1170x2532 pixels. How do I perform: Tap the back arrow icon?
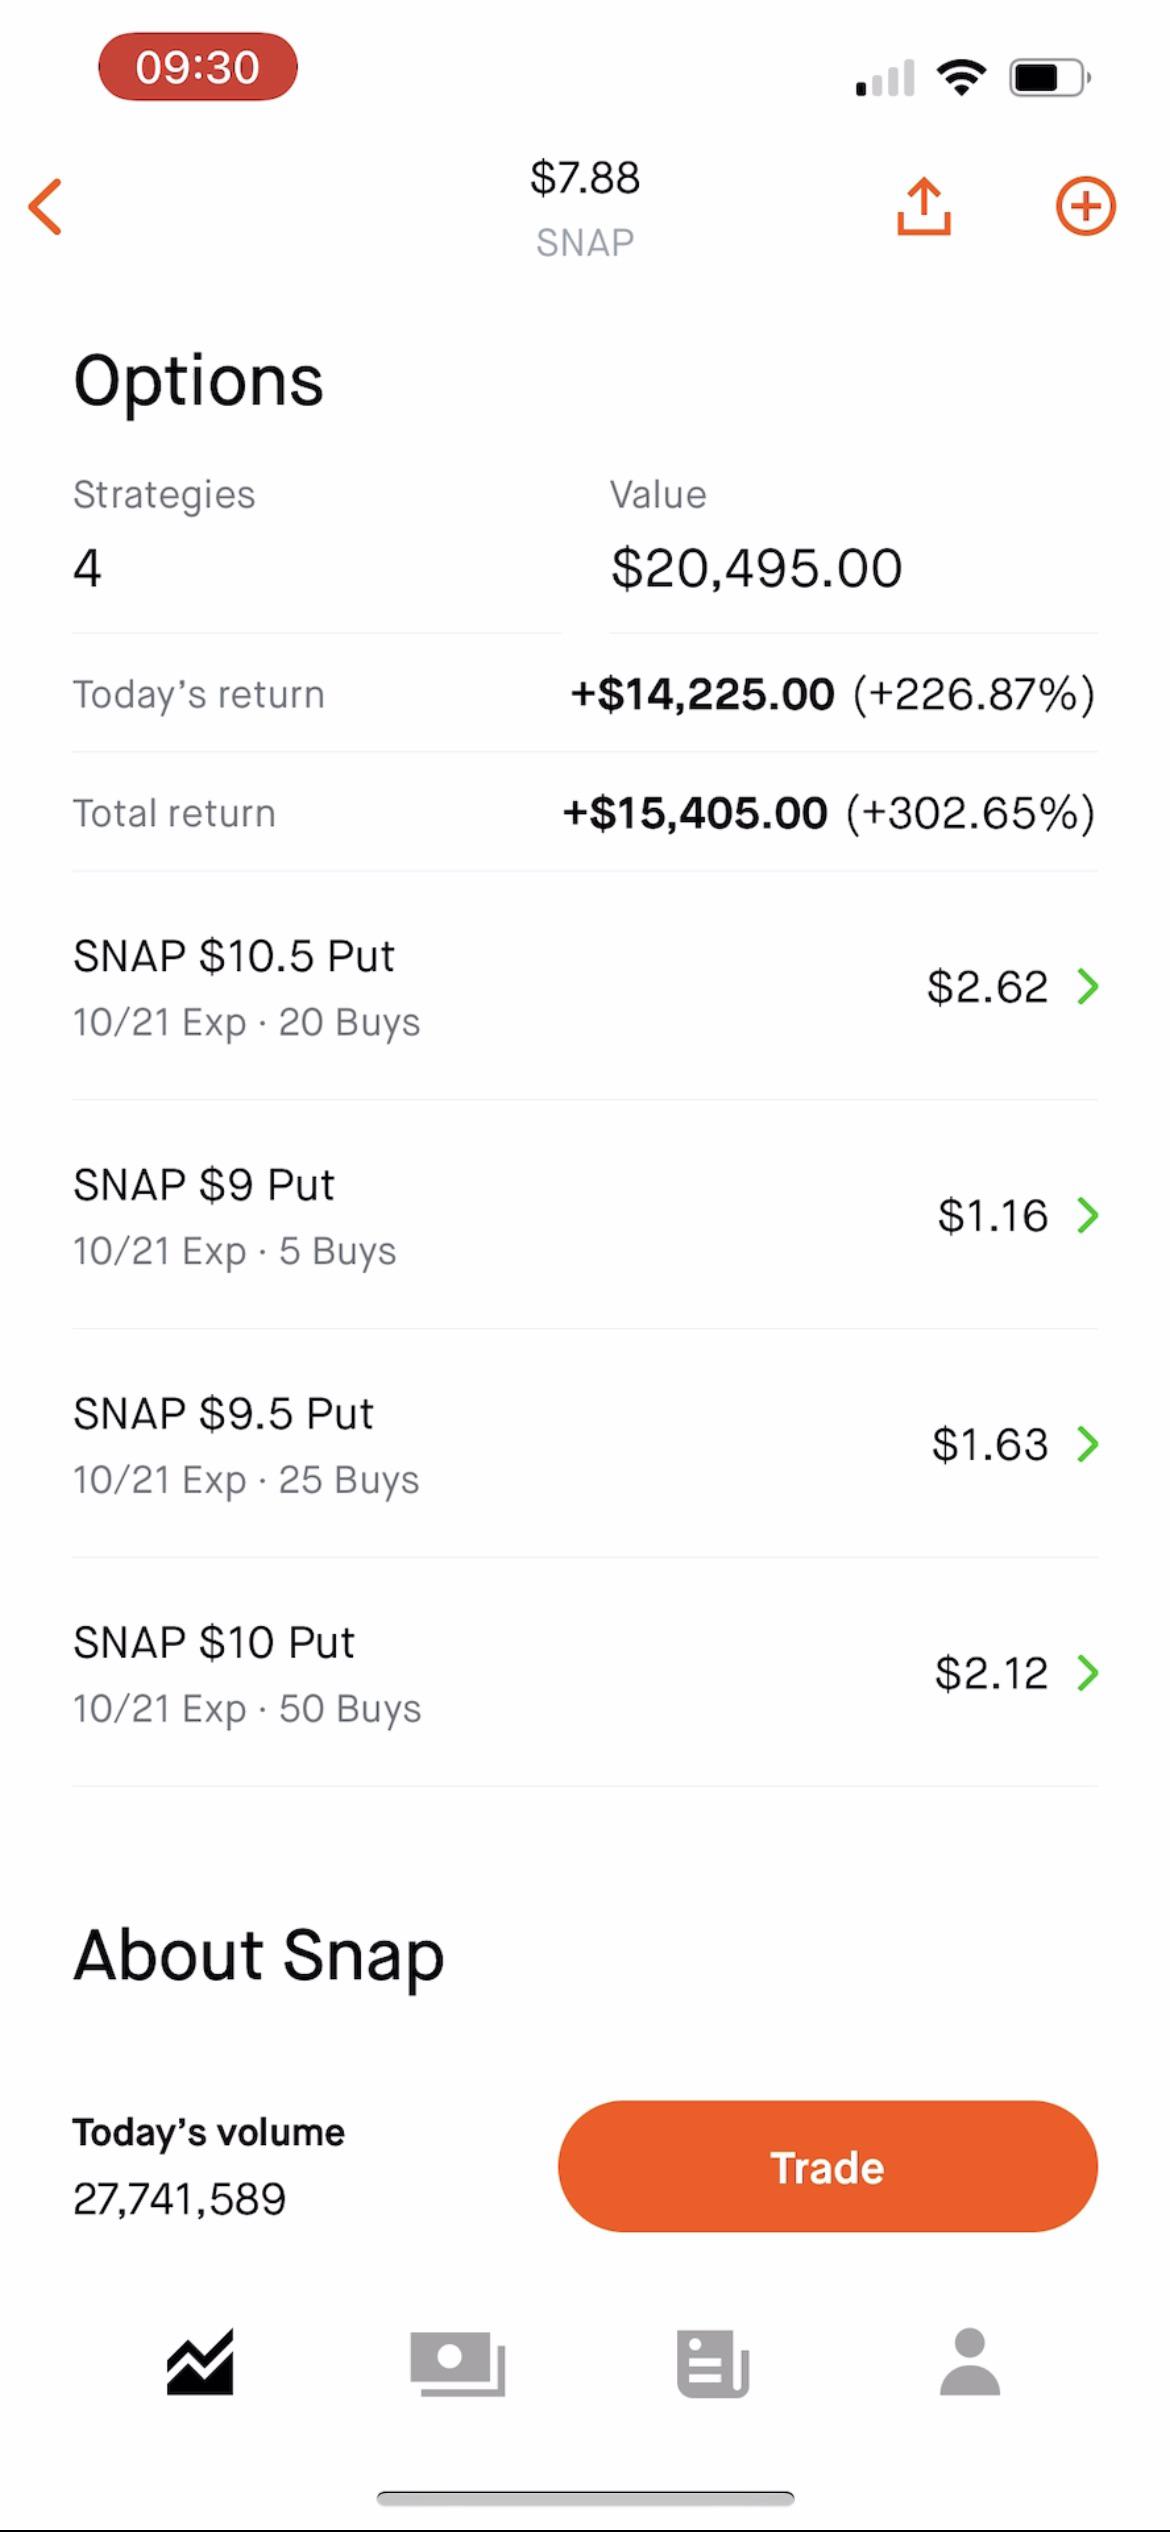pos(46,207)
